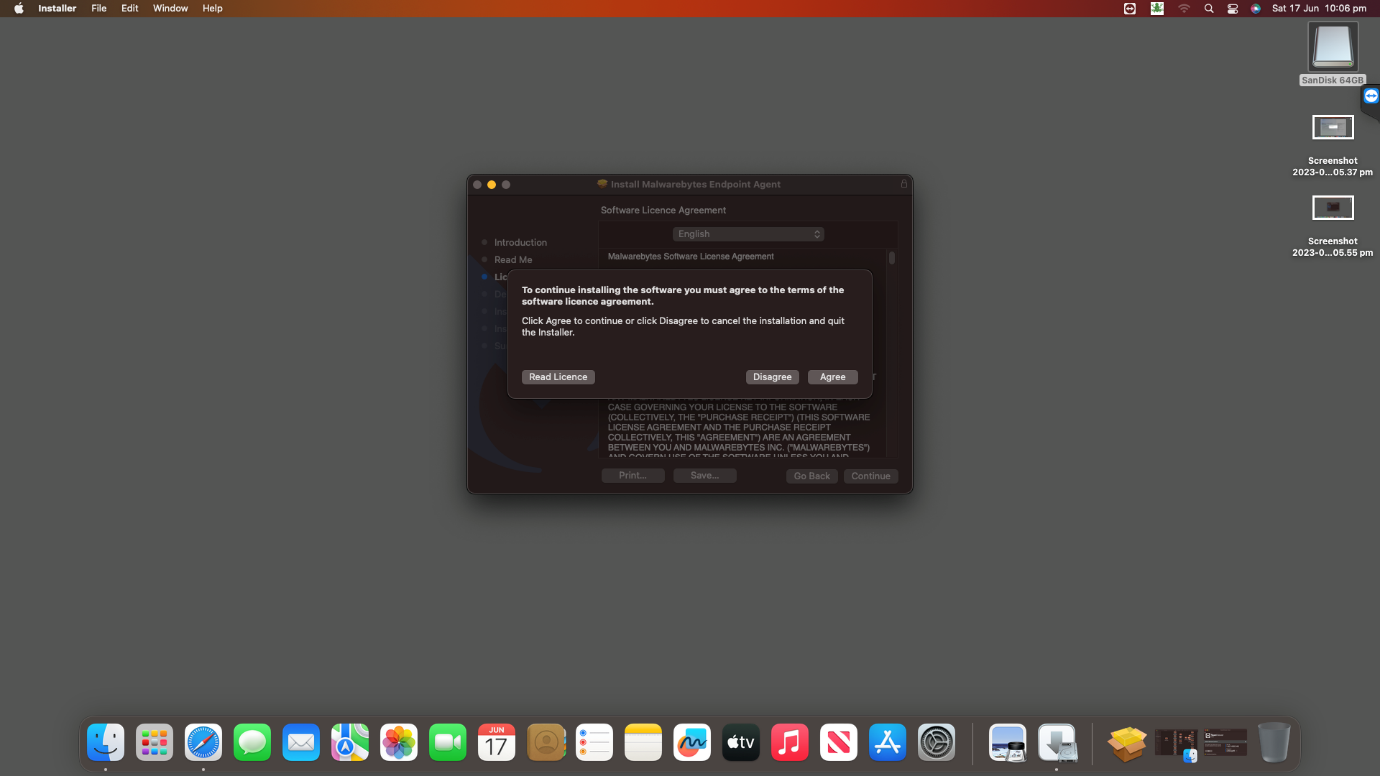1380x776 pixels.
Task: Select the Screenshot 2023-0...05.55 pm file
Action: [1333, 226]
